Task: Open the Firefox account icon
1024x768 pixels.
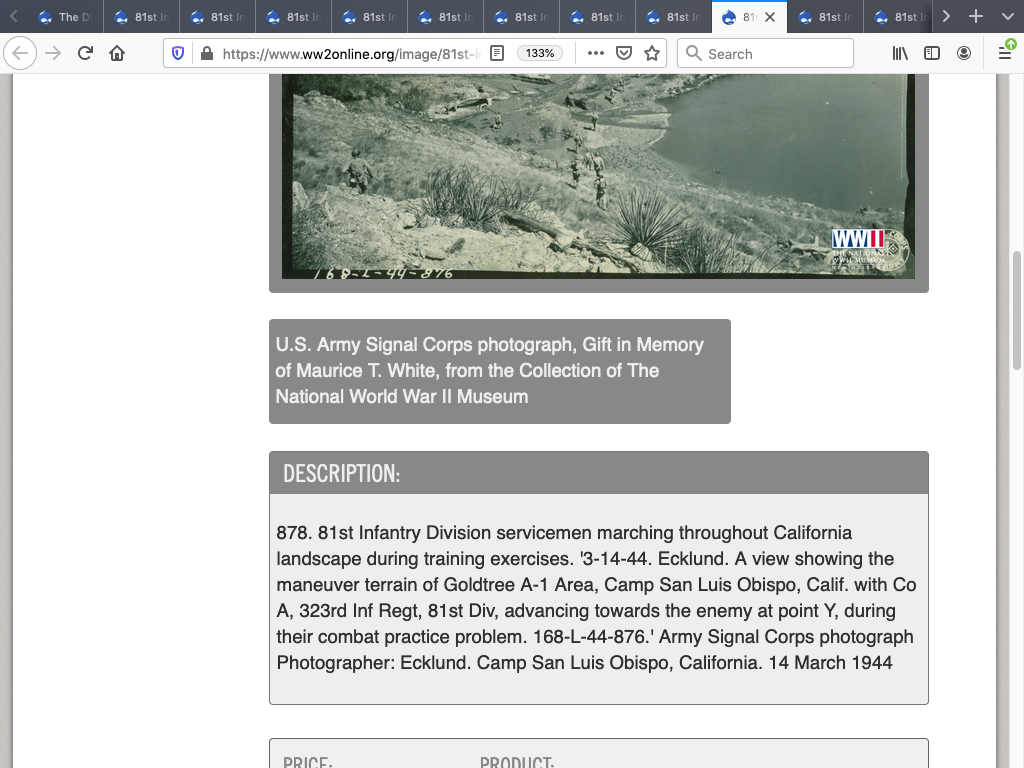Action: 964,53
